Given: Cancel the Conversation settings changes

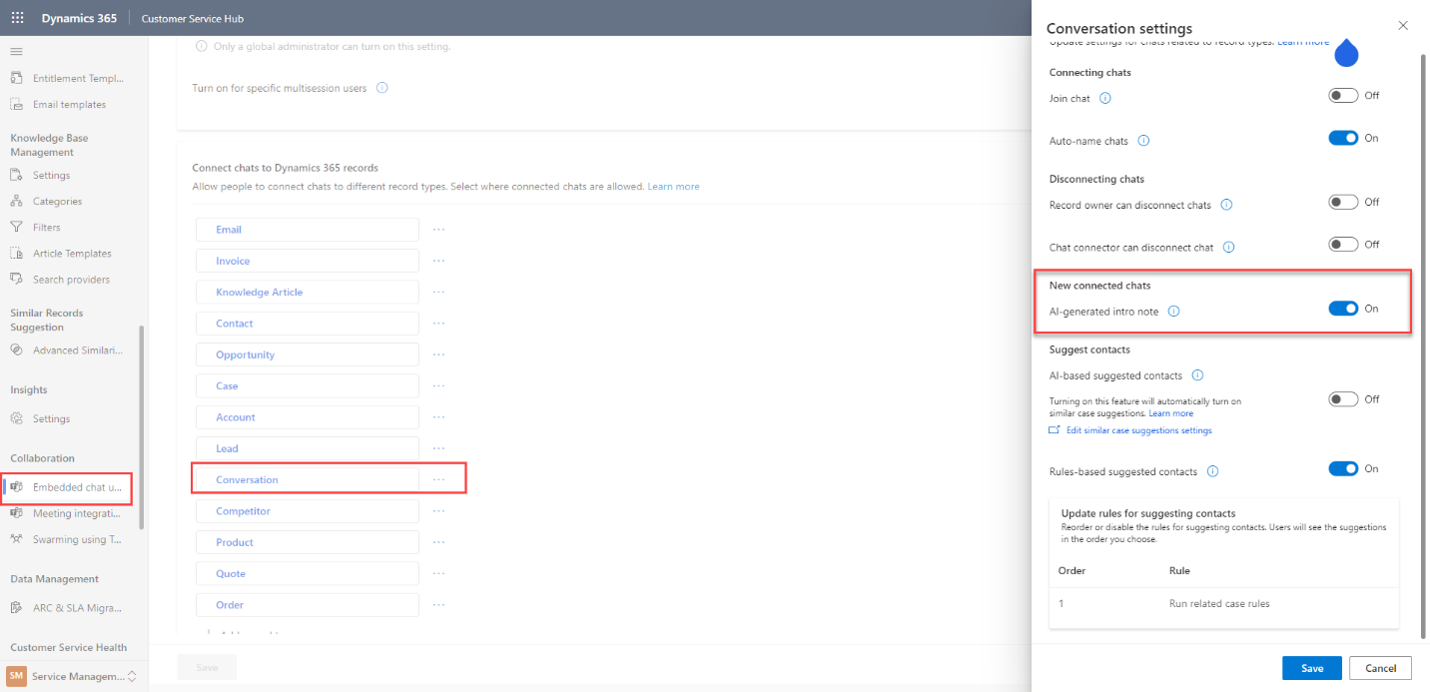Looking at the screenshot, I should click(x=1380, y=668).
